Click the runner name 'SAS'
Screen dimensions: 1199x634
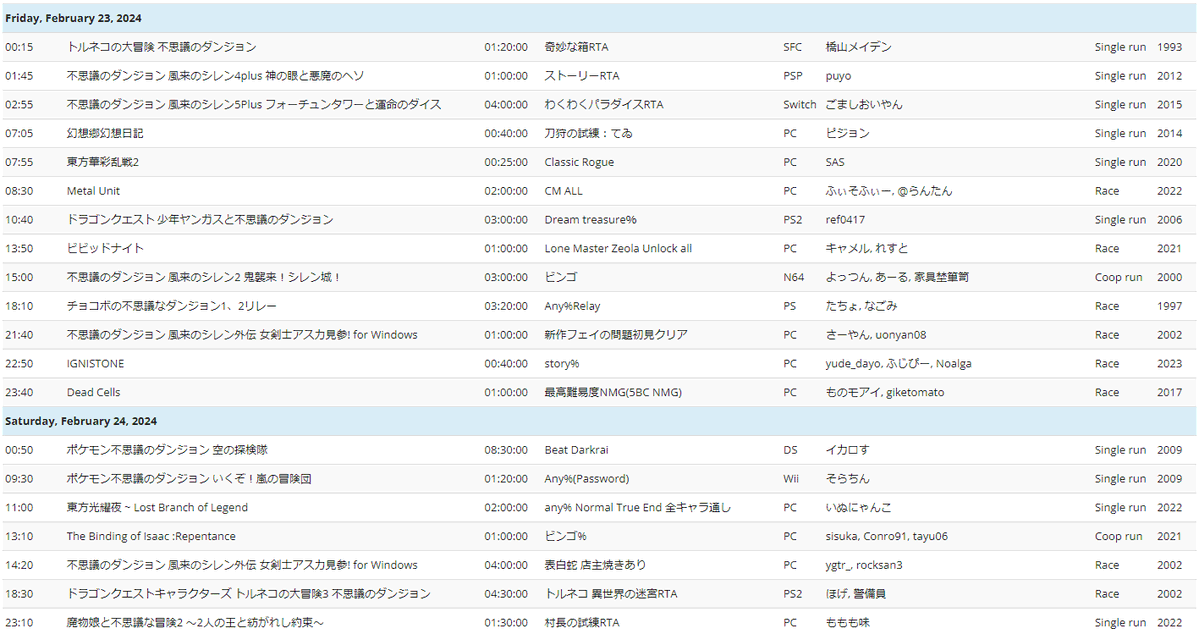835,162
